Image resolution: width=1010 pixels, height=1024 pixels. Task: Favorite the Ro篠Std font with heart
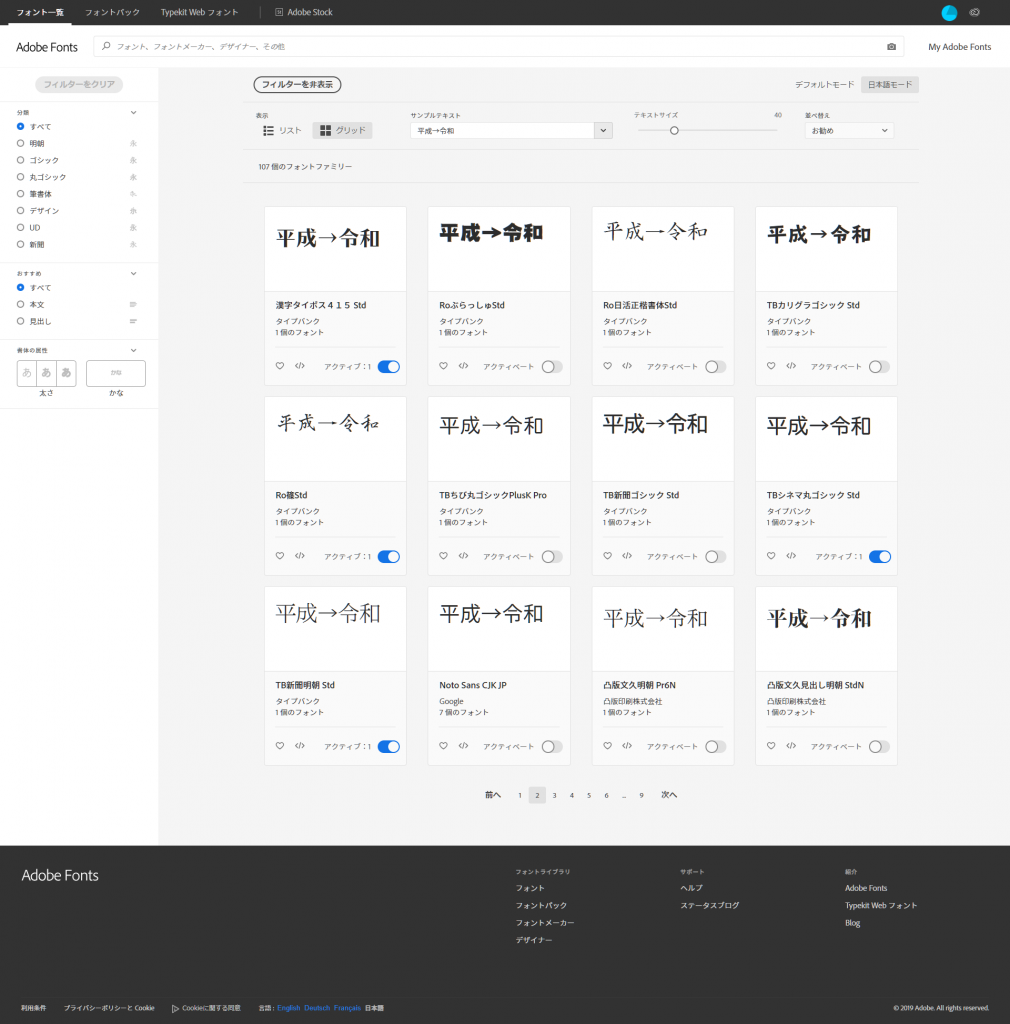pyautogui.click(x=279, y=556)
